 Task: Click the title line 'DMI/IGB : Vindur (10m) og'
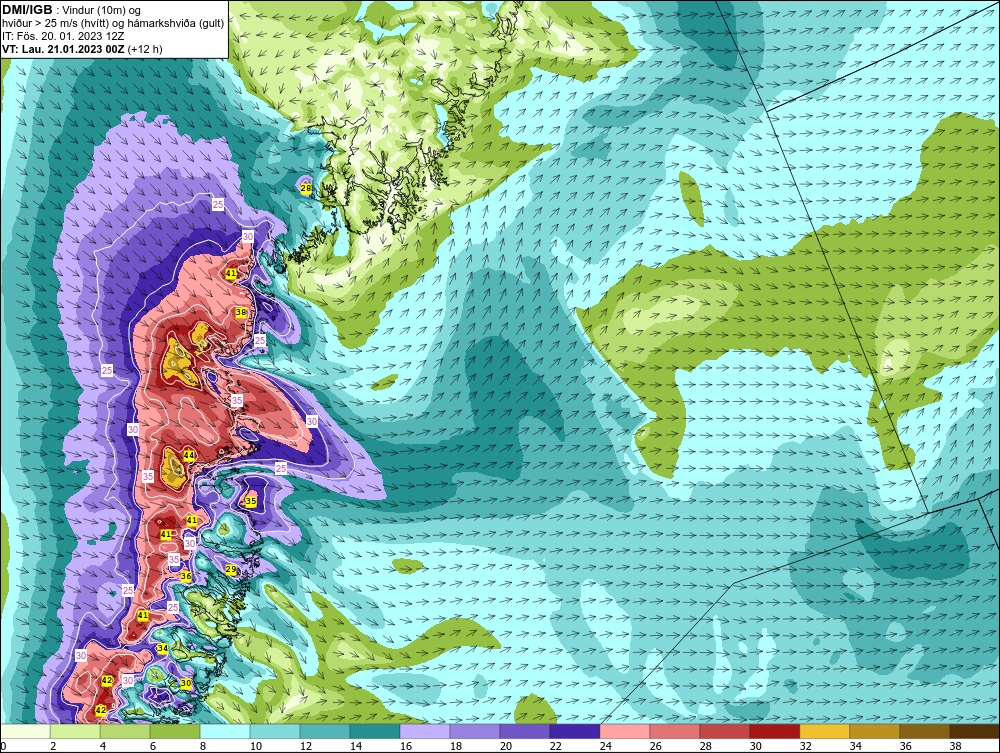tap(72, 10)
